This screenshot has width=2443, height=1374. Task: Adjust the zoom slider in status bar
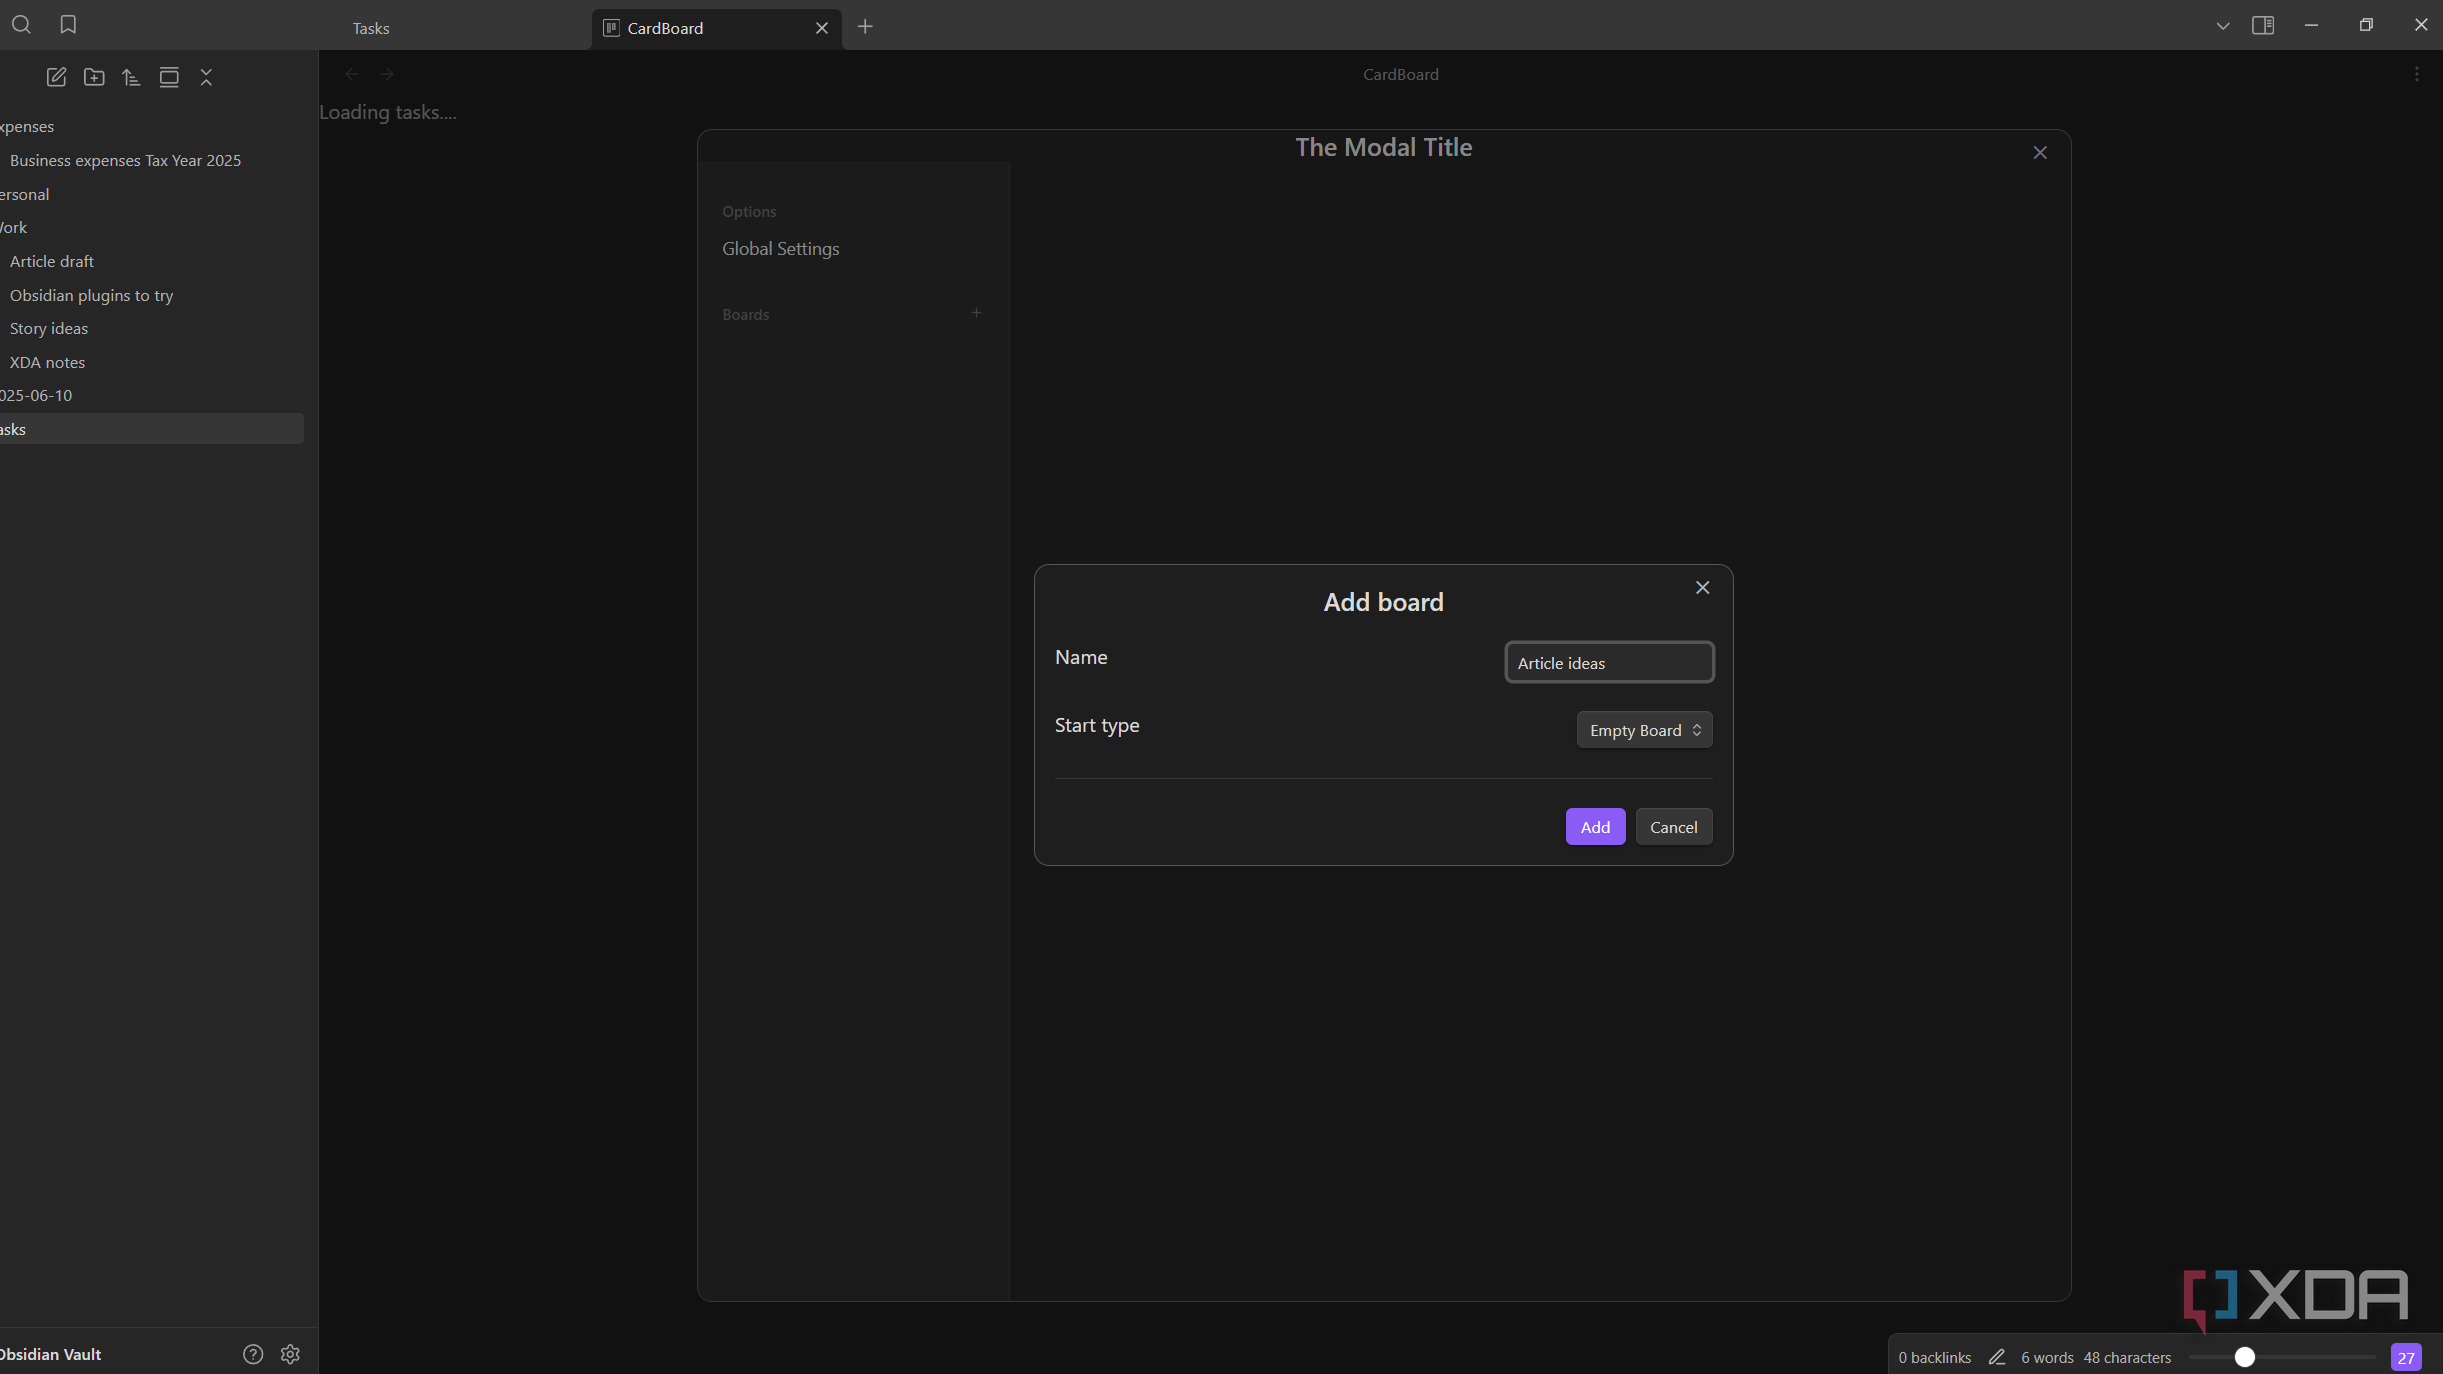tap(2245, 1357)
